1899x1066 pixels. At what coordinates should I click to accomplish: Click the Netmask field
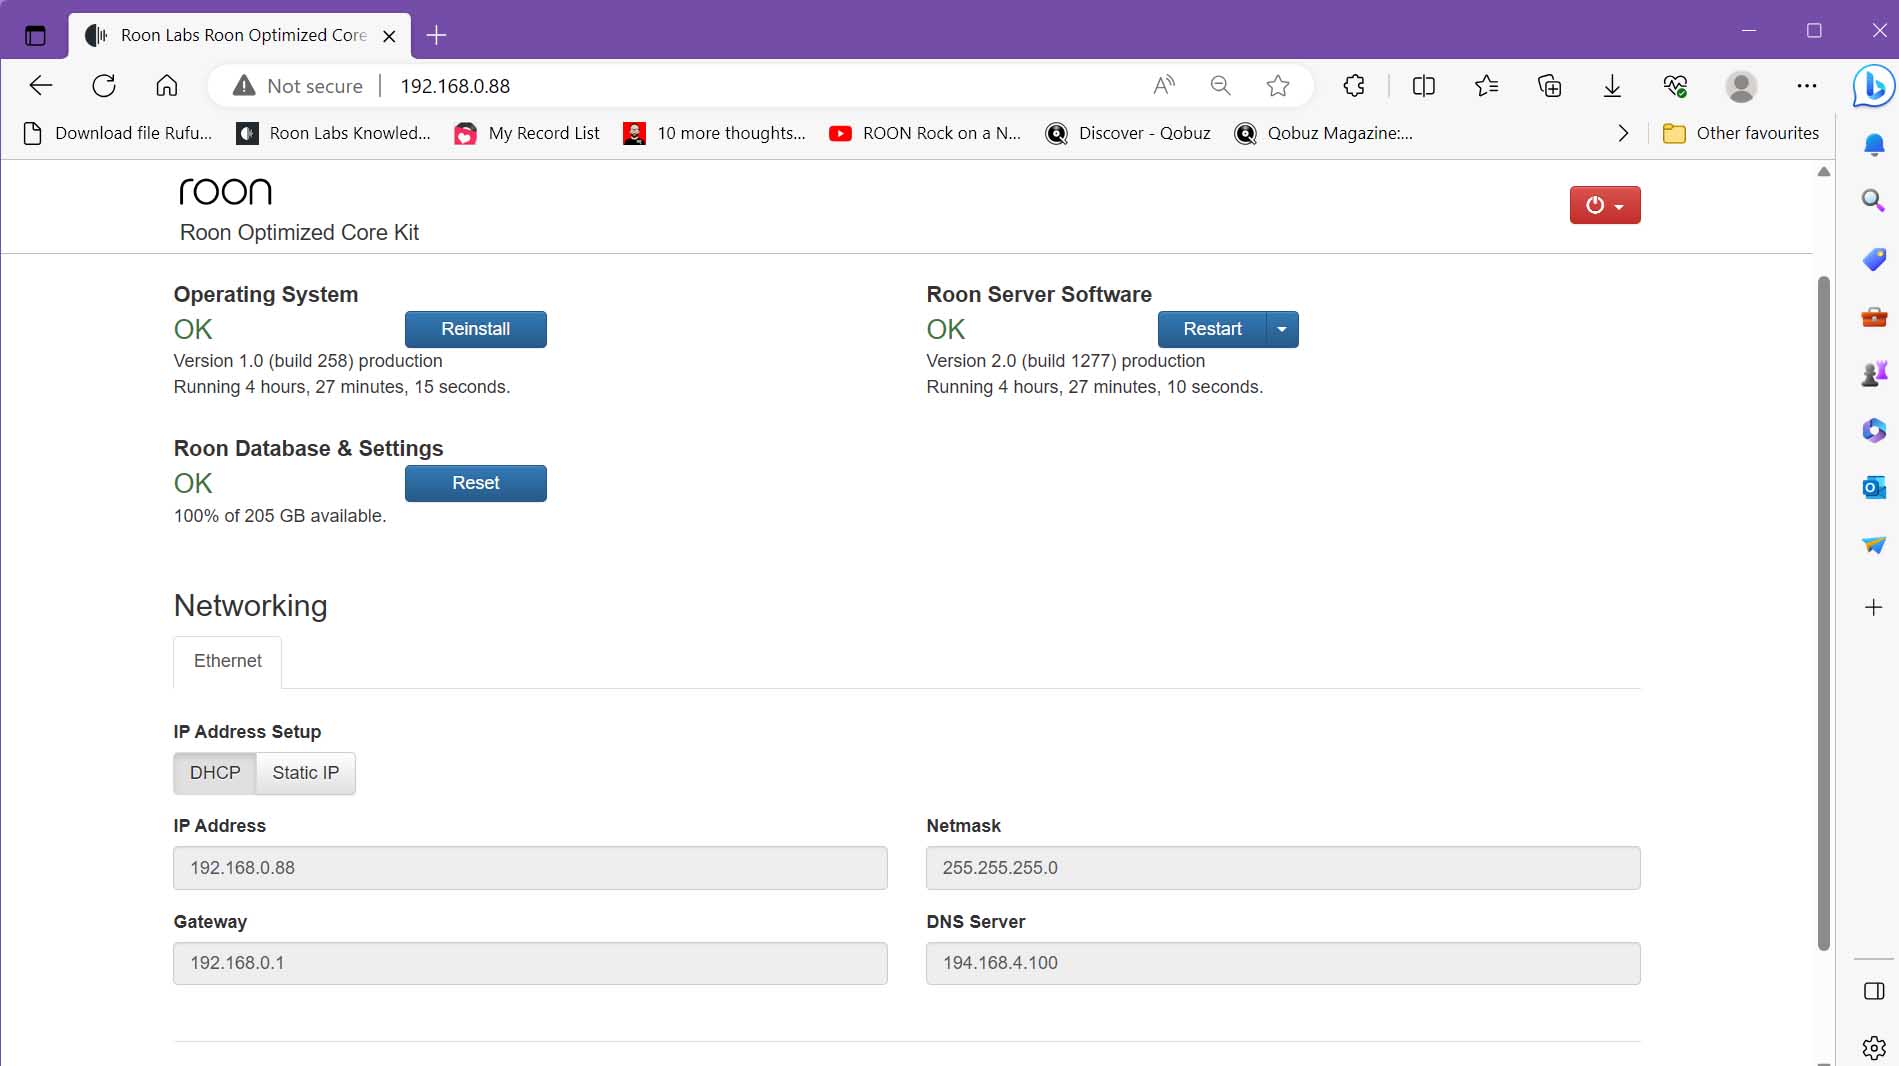coord(1283,868)
